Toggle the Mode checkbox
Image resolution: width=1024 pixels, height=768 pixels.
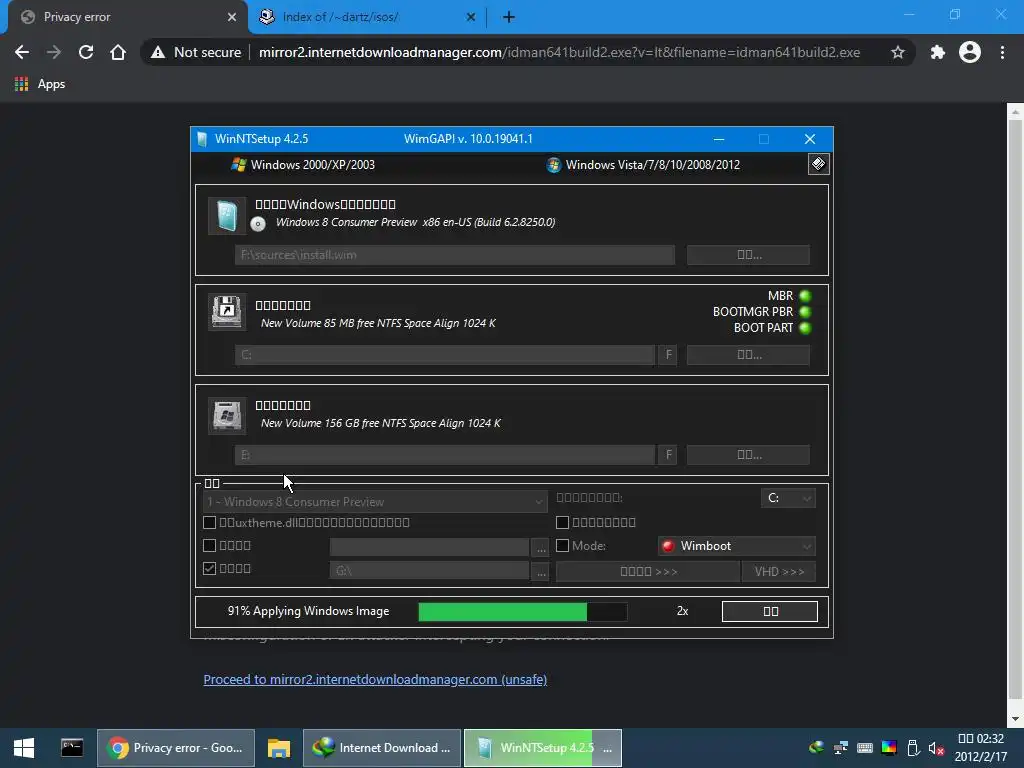click(x=562, y=545)
